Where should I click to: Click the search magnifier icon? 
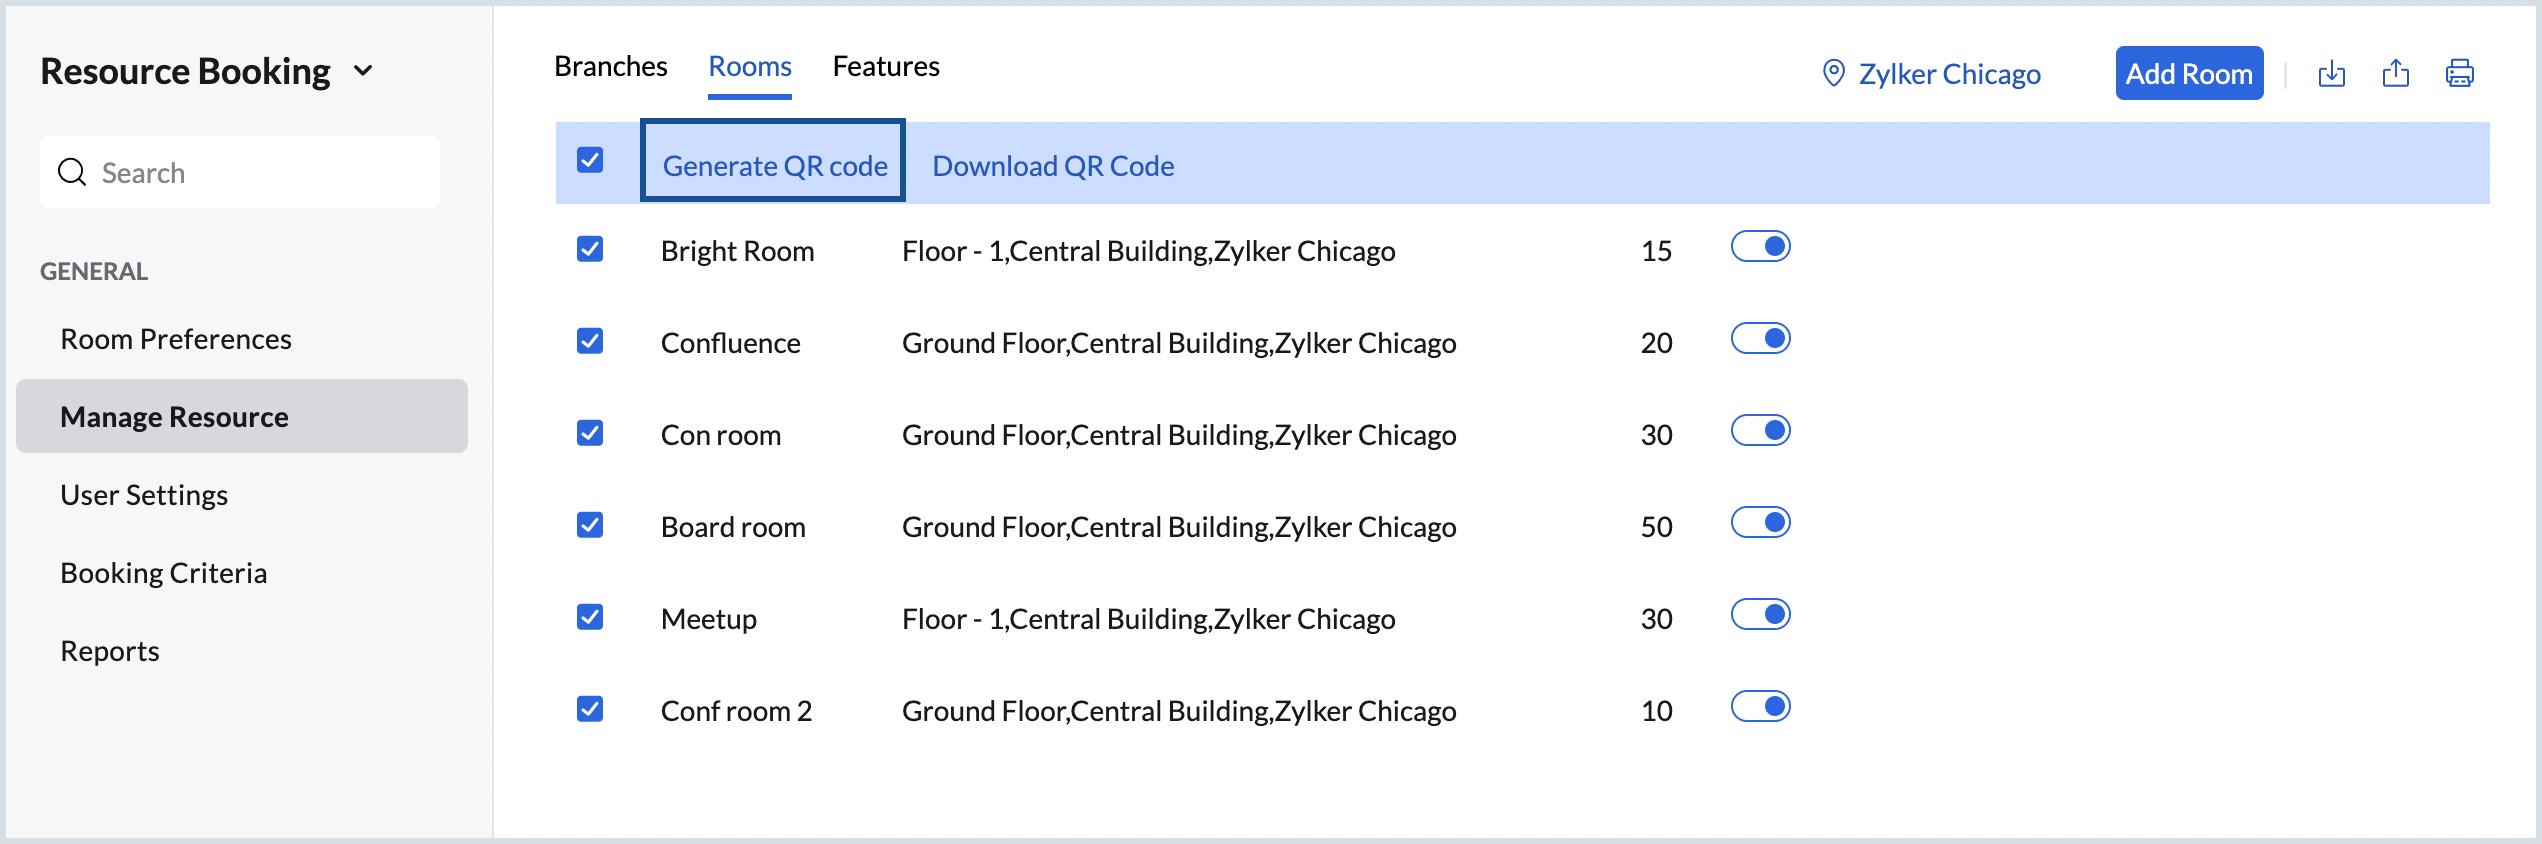72,172
